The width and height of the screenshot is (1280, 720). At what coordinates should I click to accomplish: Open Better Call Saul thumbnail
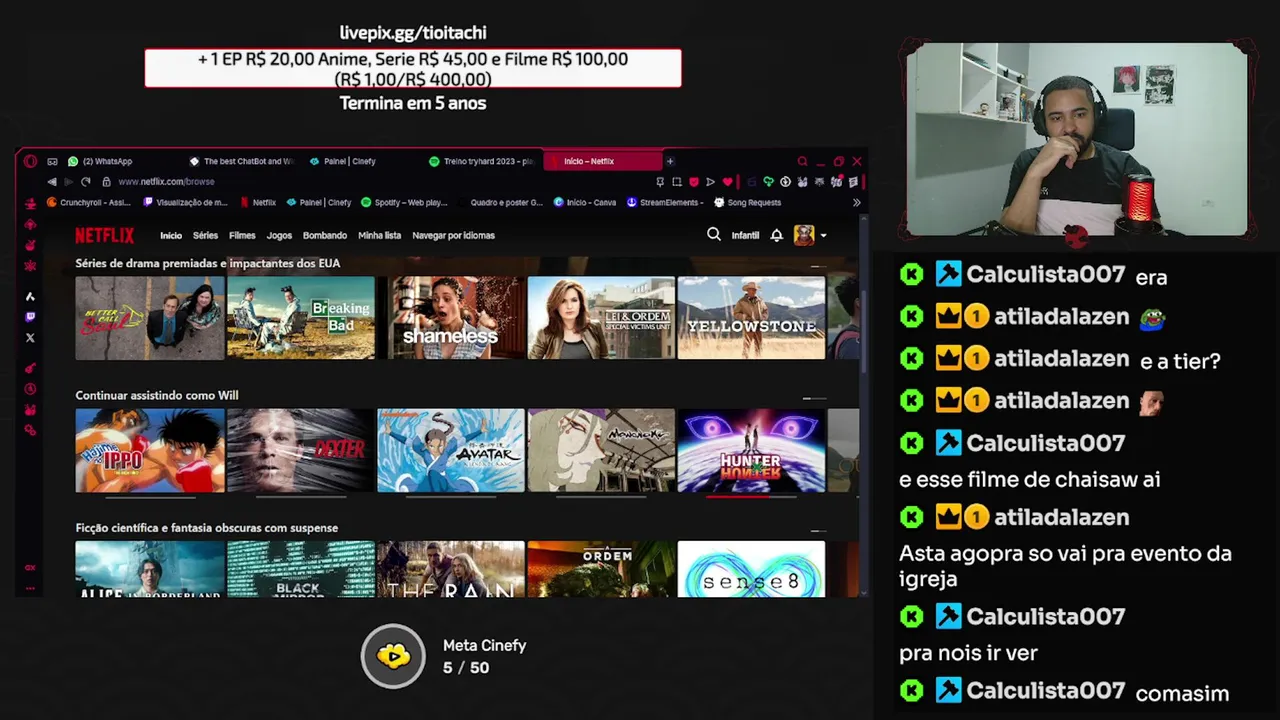coord(150,318)
